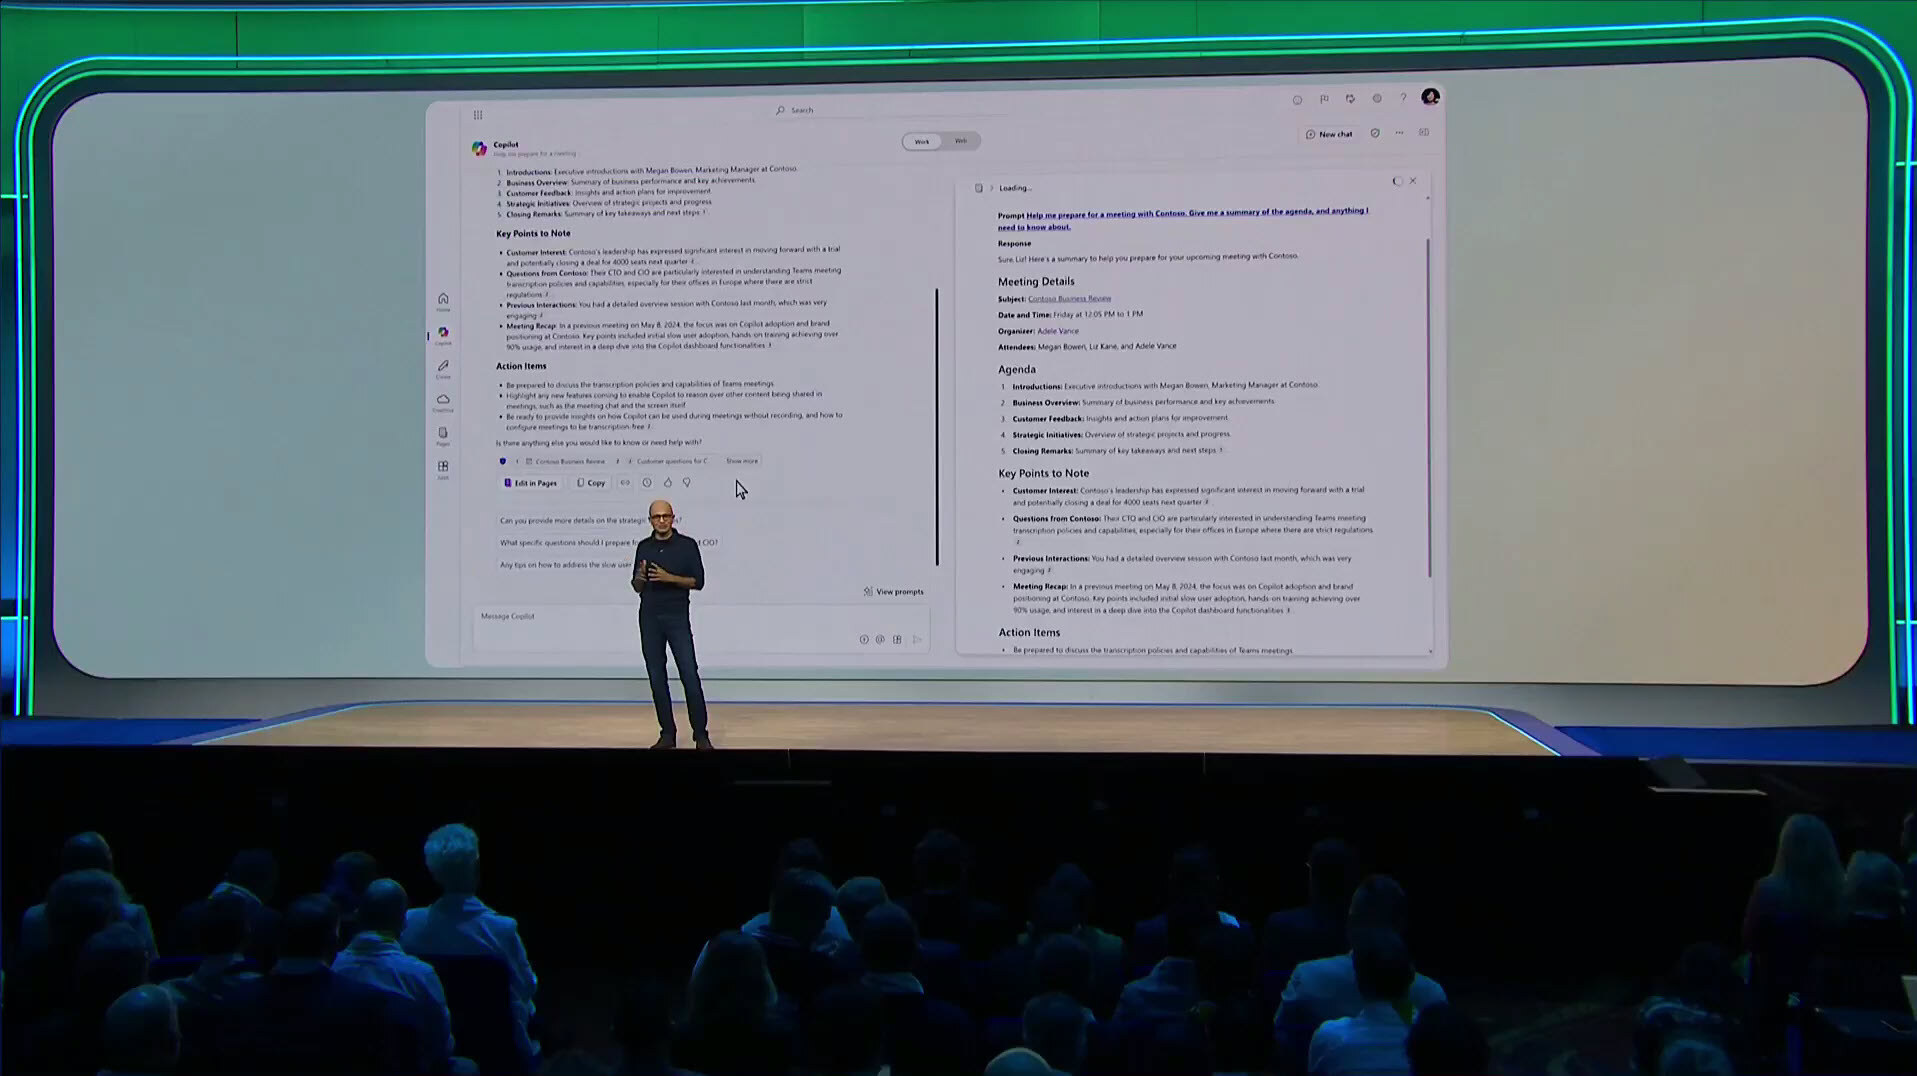Open the settings gear icon in header
Screen dimensions: 1917x1076
(x=1377, y=98)
